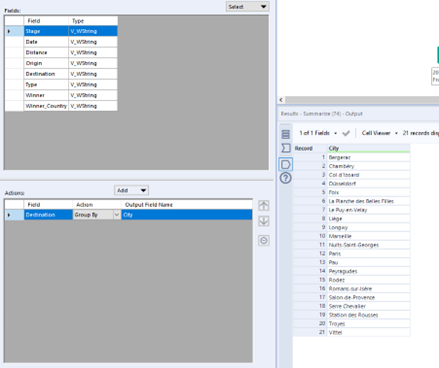The image size is (439, 368).
Task: Select the Peyragudes result cell
Action: 368,271
